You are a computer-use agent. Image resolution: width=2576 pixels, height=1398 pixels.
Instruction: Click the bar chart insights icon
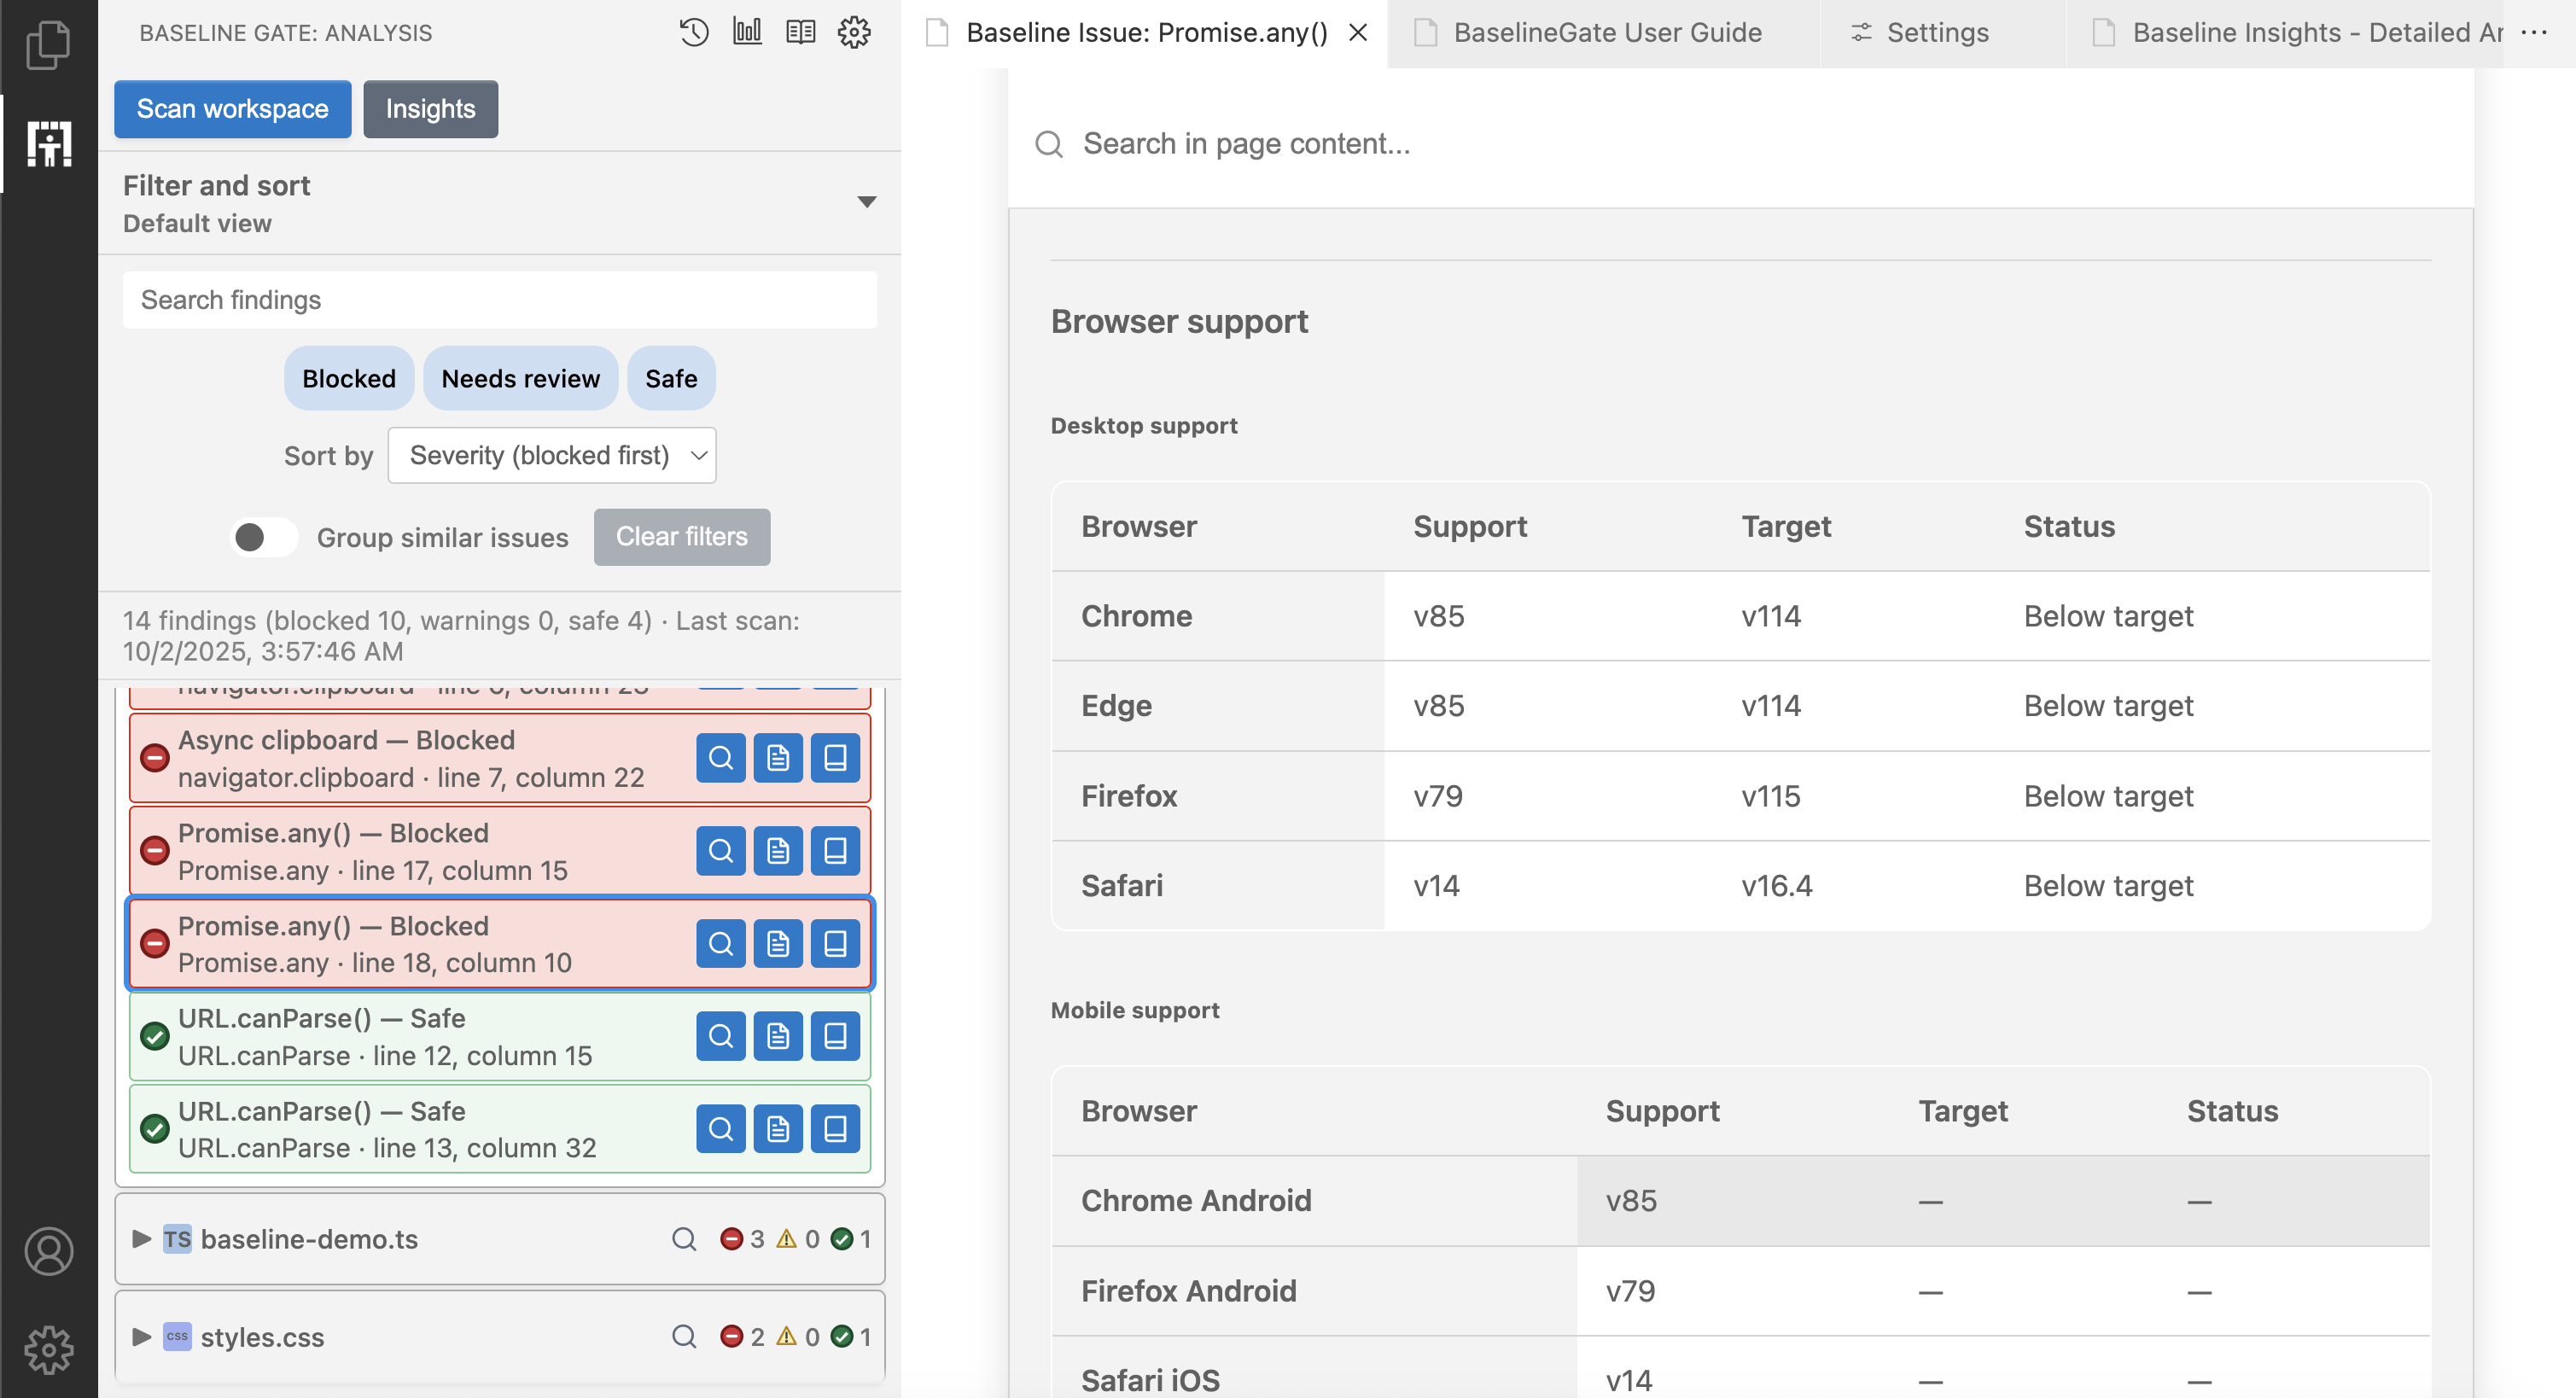pos(747,32)
